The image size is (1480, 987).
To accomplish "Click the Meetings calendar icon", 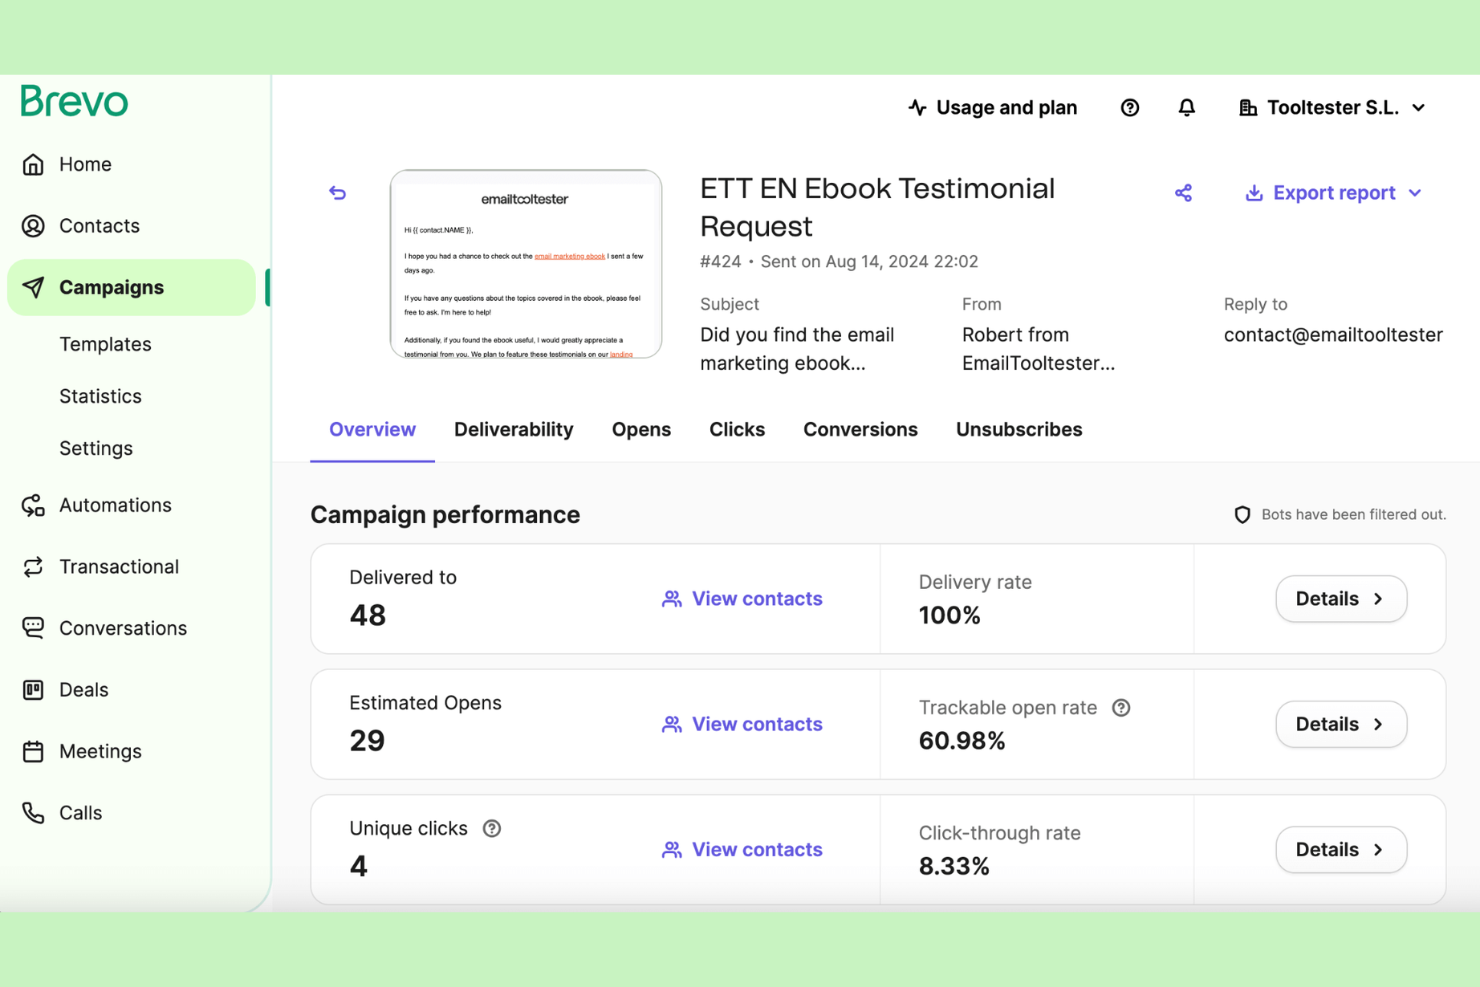I will tap(33, 751).
